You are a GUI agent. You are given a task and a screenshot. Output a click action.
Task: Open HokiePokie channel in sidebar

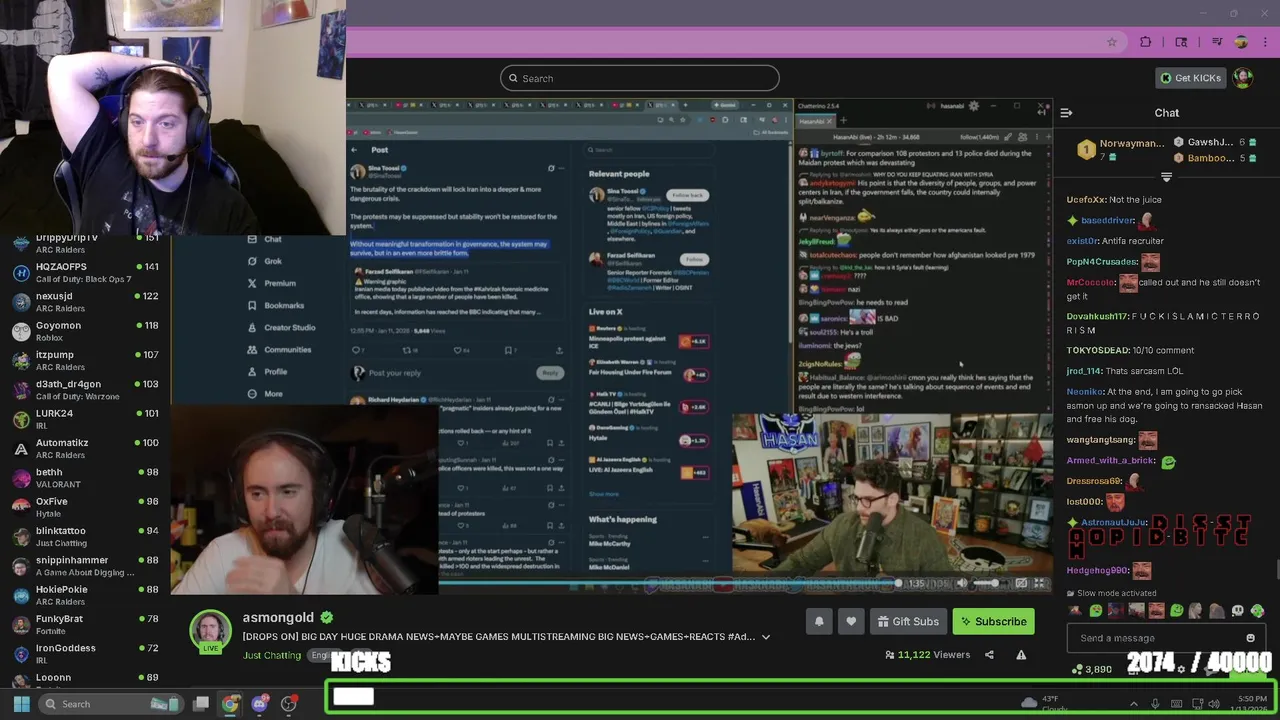(85, 595)
